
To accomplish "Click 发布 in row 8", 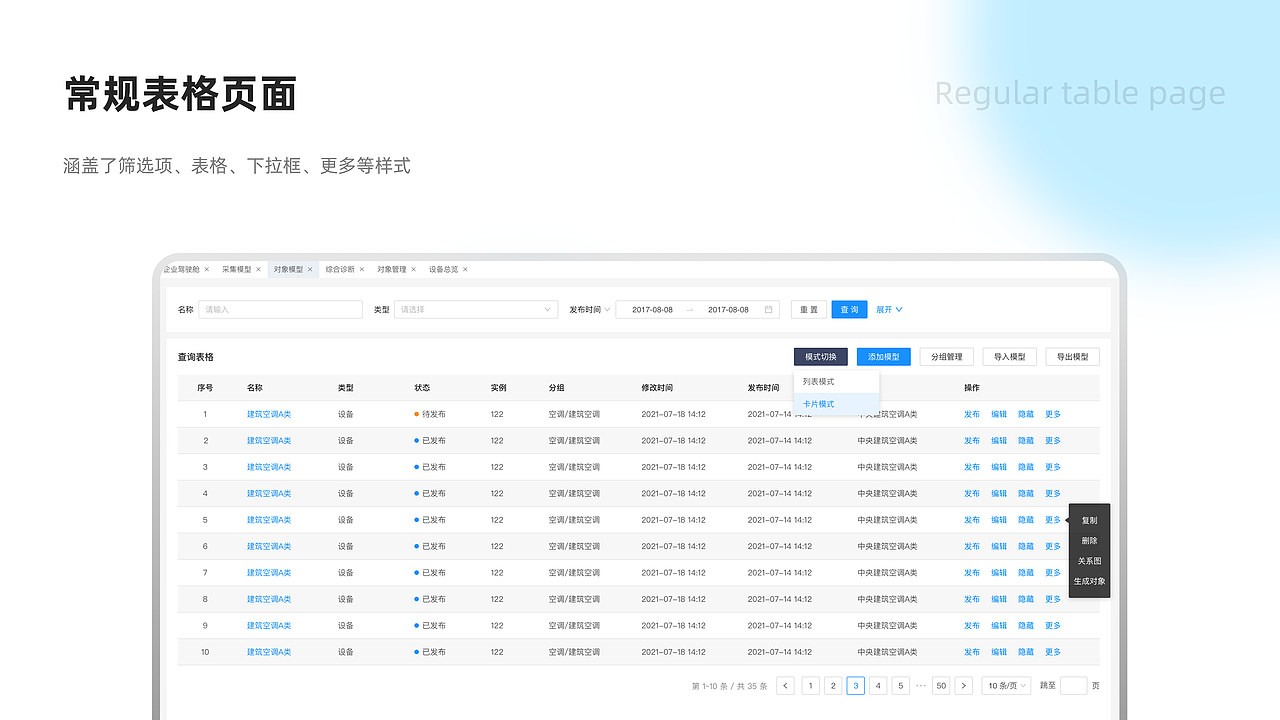I will pos(972,599).
